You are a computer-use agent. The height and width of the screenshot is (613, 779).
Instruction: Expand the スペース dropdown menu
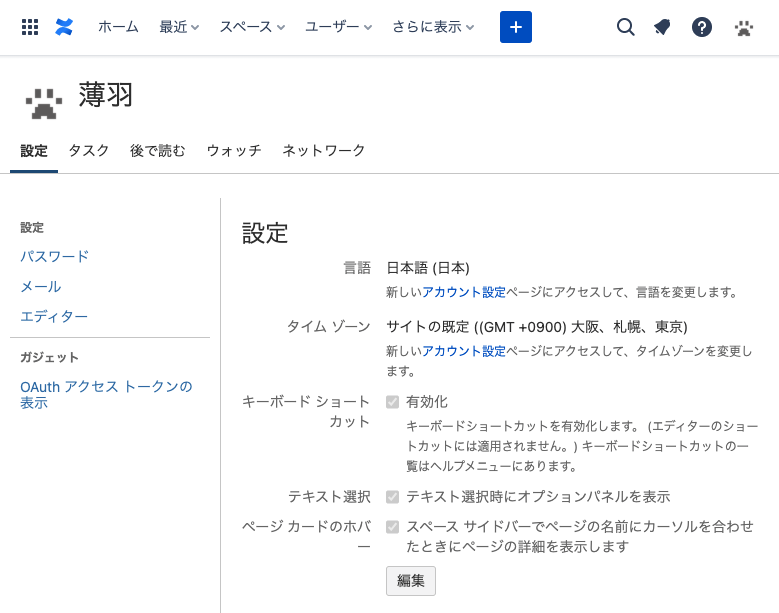[x=252, y=27]
